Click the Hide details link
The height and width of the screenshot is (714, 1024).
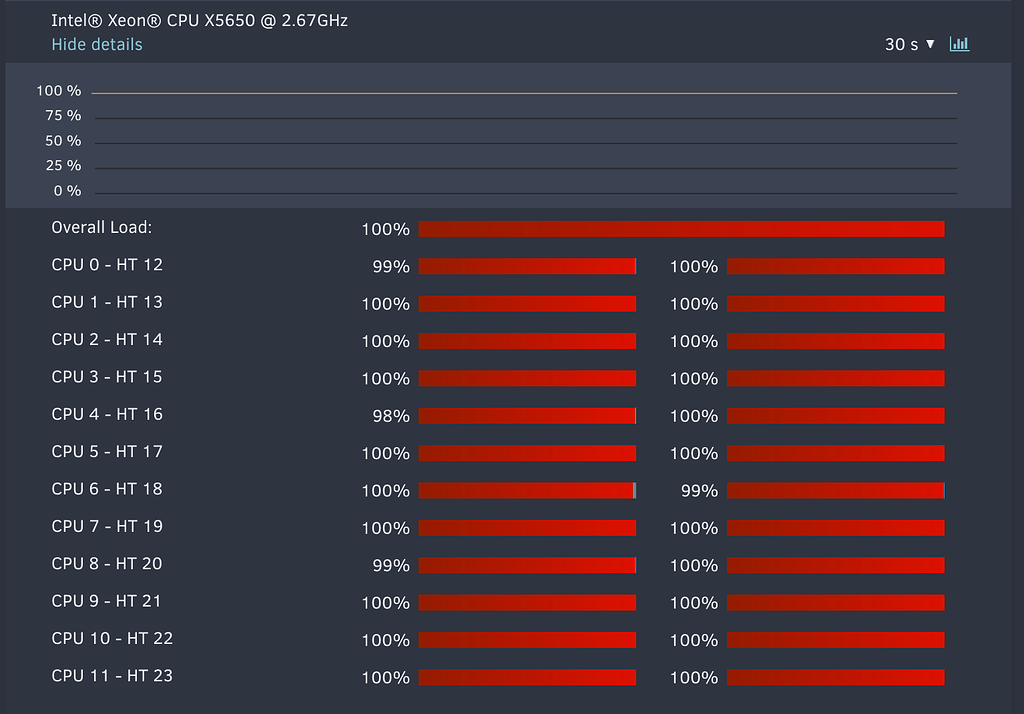click(97, 44)
